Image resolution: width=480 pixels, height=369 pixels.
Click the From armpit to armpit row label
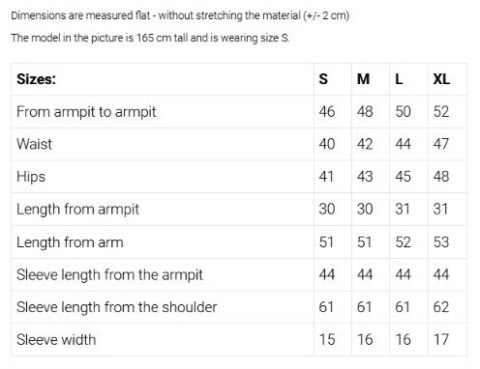pos(86,112)
